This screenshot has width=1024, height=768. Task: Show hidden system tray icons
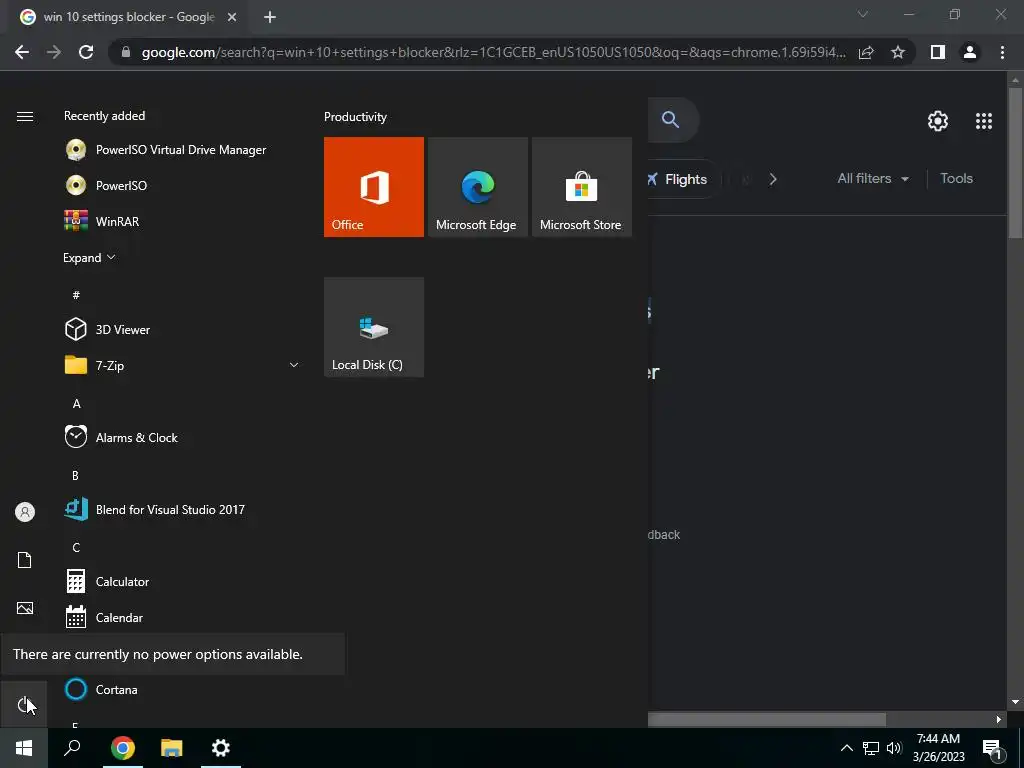tap(846, 748)
